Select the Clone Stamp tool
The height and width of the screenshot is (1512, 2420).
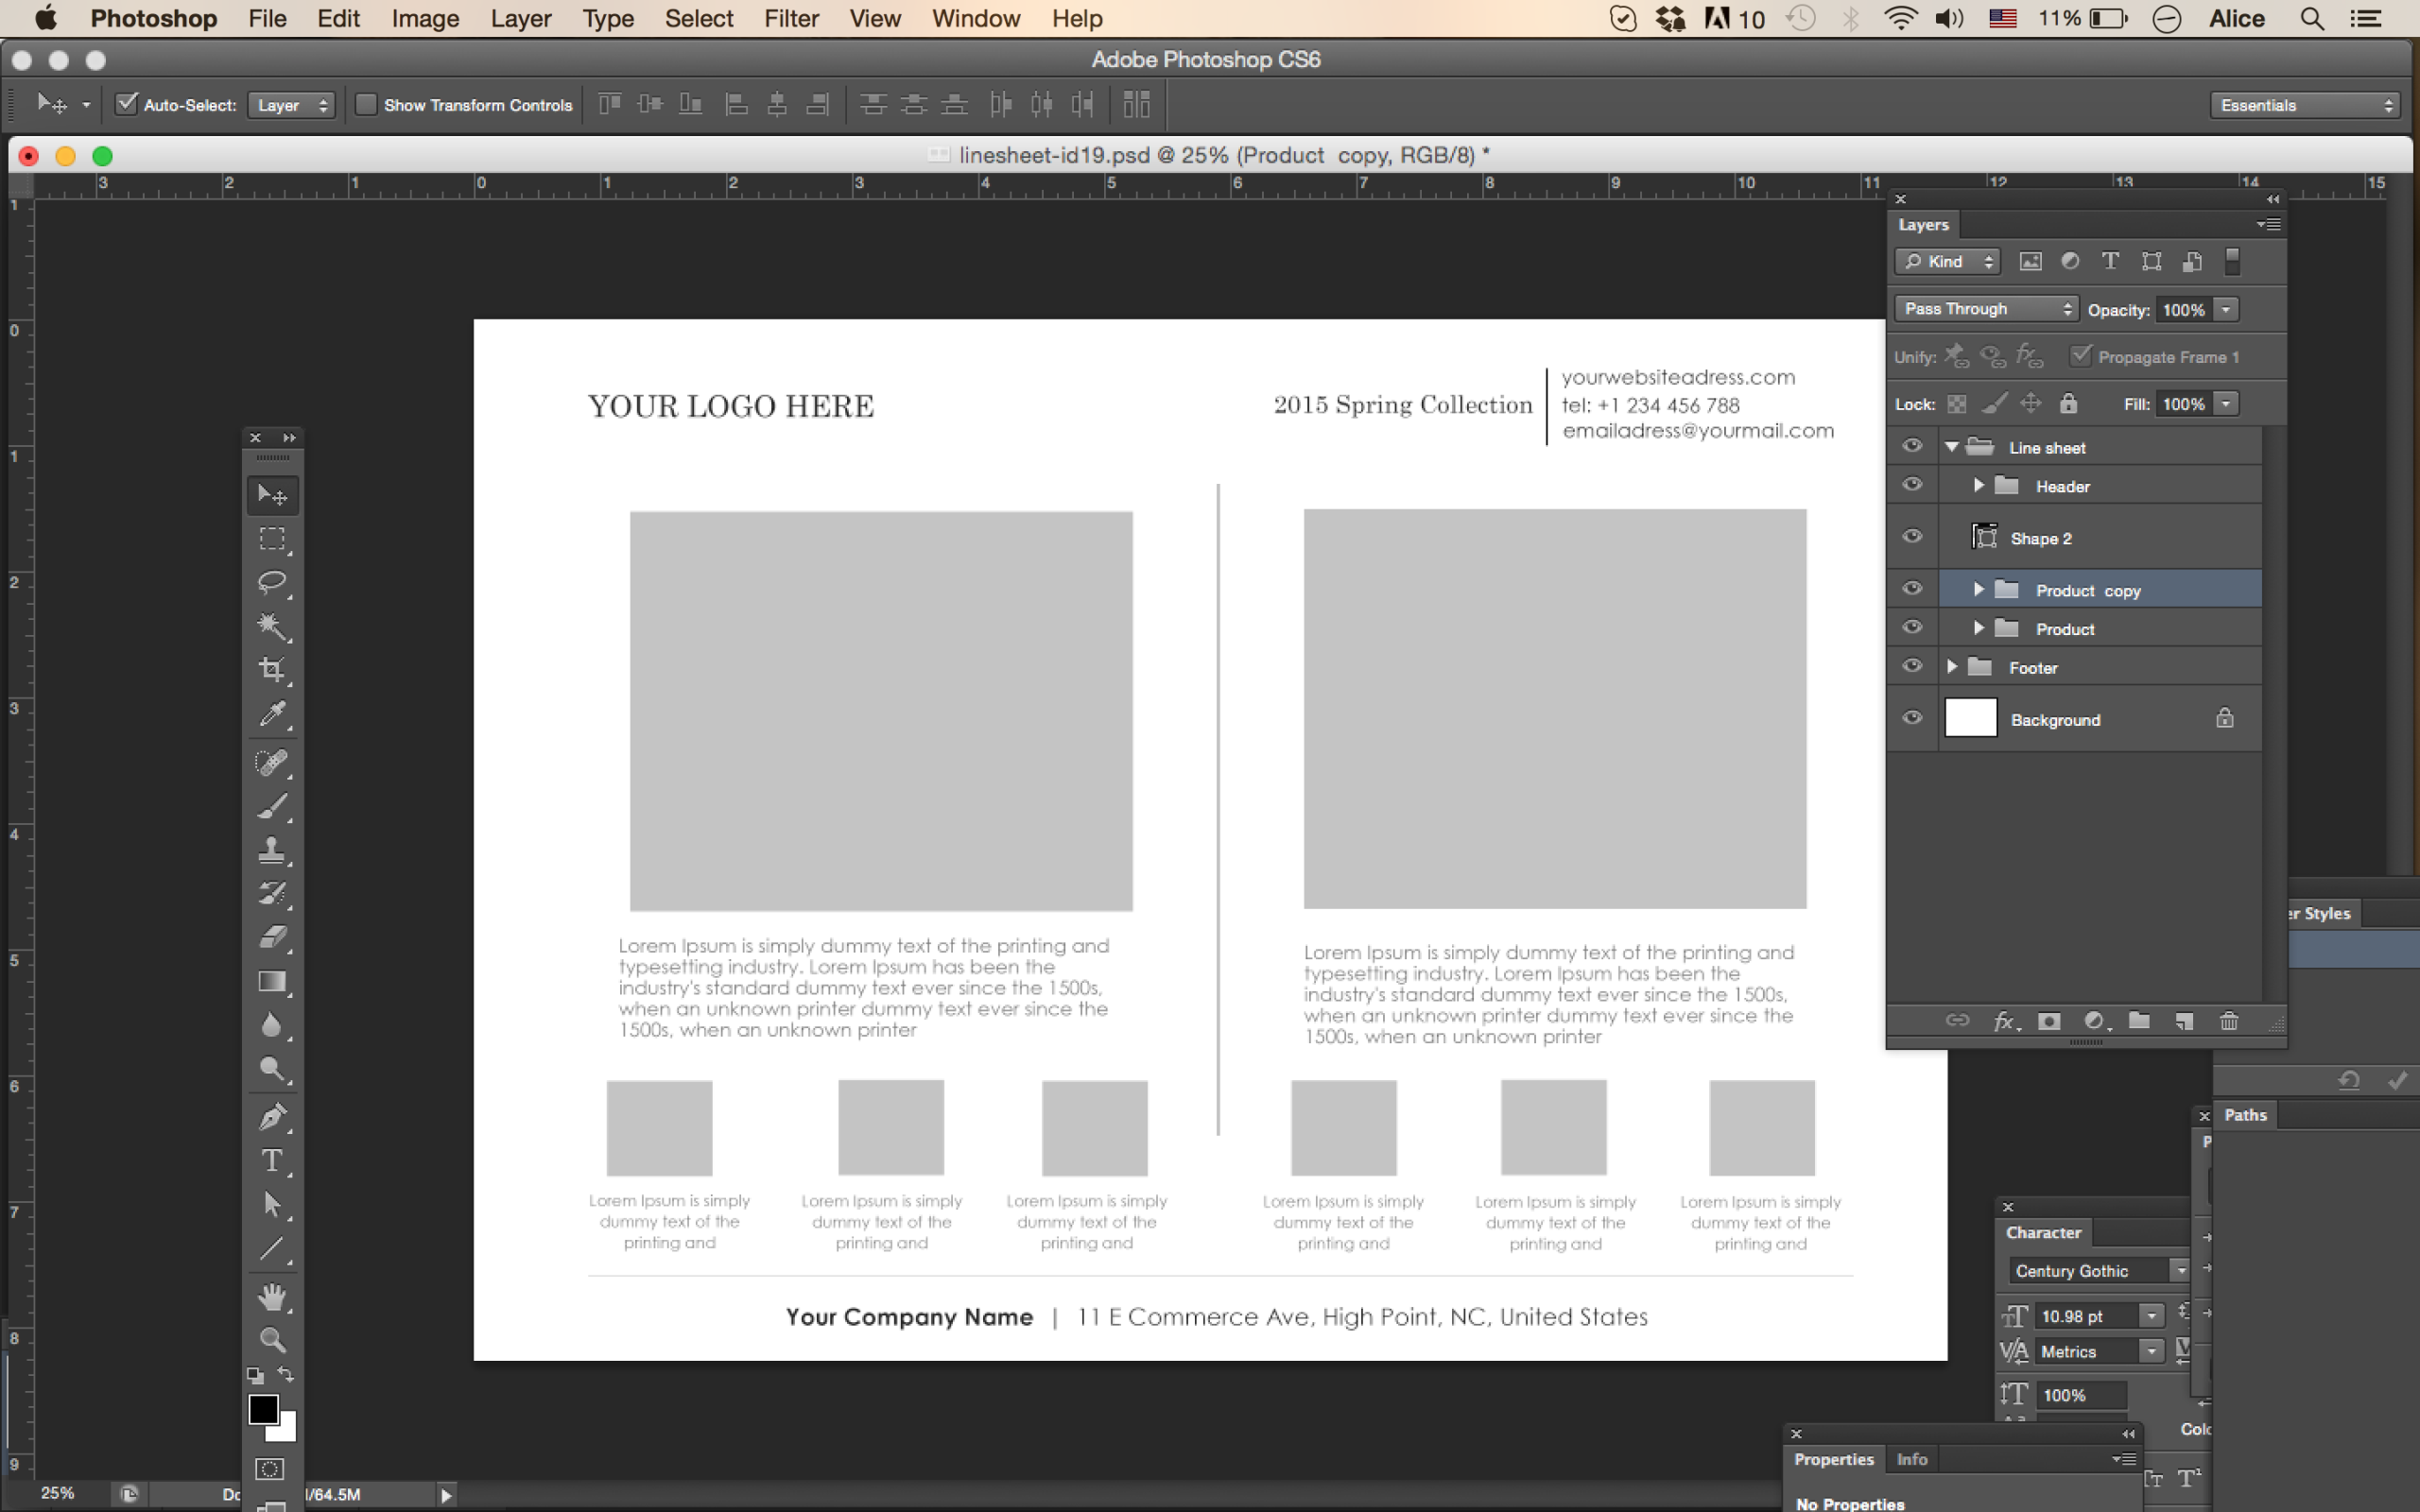point(272,851)
